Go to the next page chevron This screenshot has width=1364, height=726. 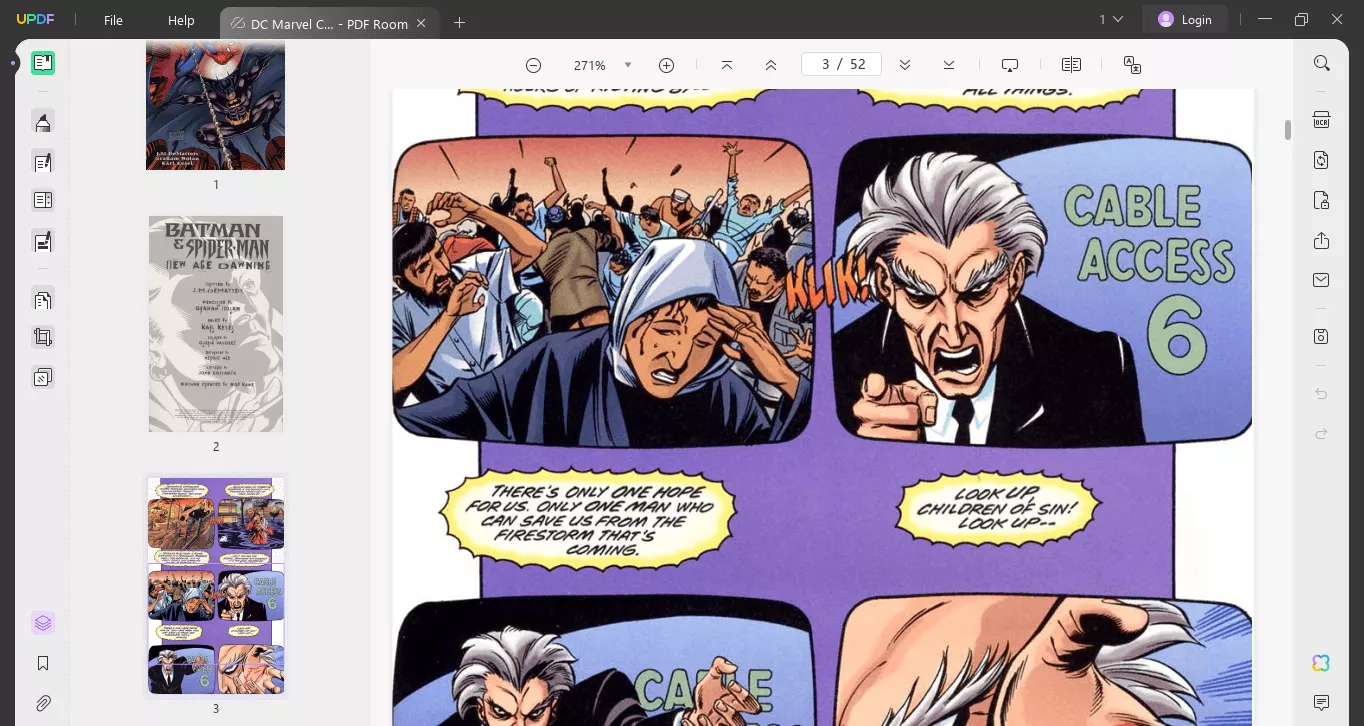[x=905, y=65]
